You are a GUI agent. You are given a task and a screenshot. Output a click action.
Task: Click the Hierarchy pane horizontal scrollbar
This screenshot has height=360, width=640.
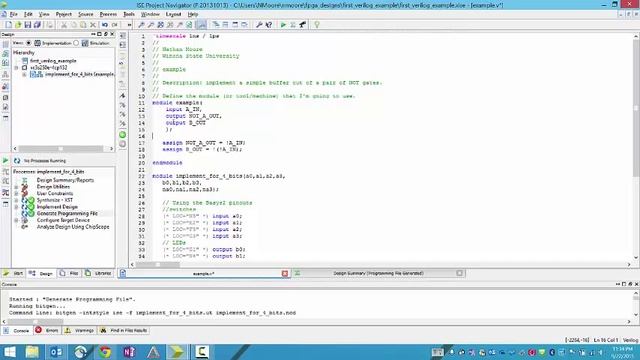click(63, 149)
